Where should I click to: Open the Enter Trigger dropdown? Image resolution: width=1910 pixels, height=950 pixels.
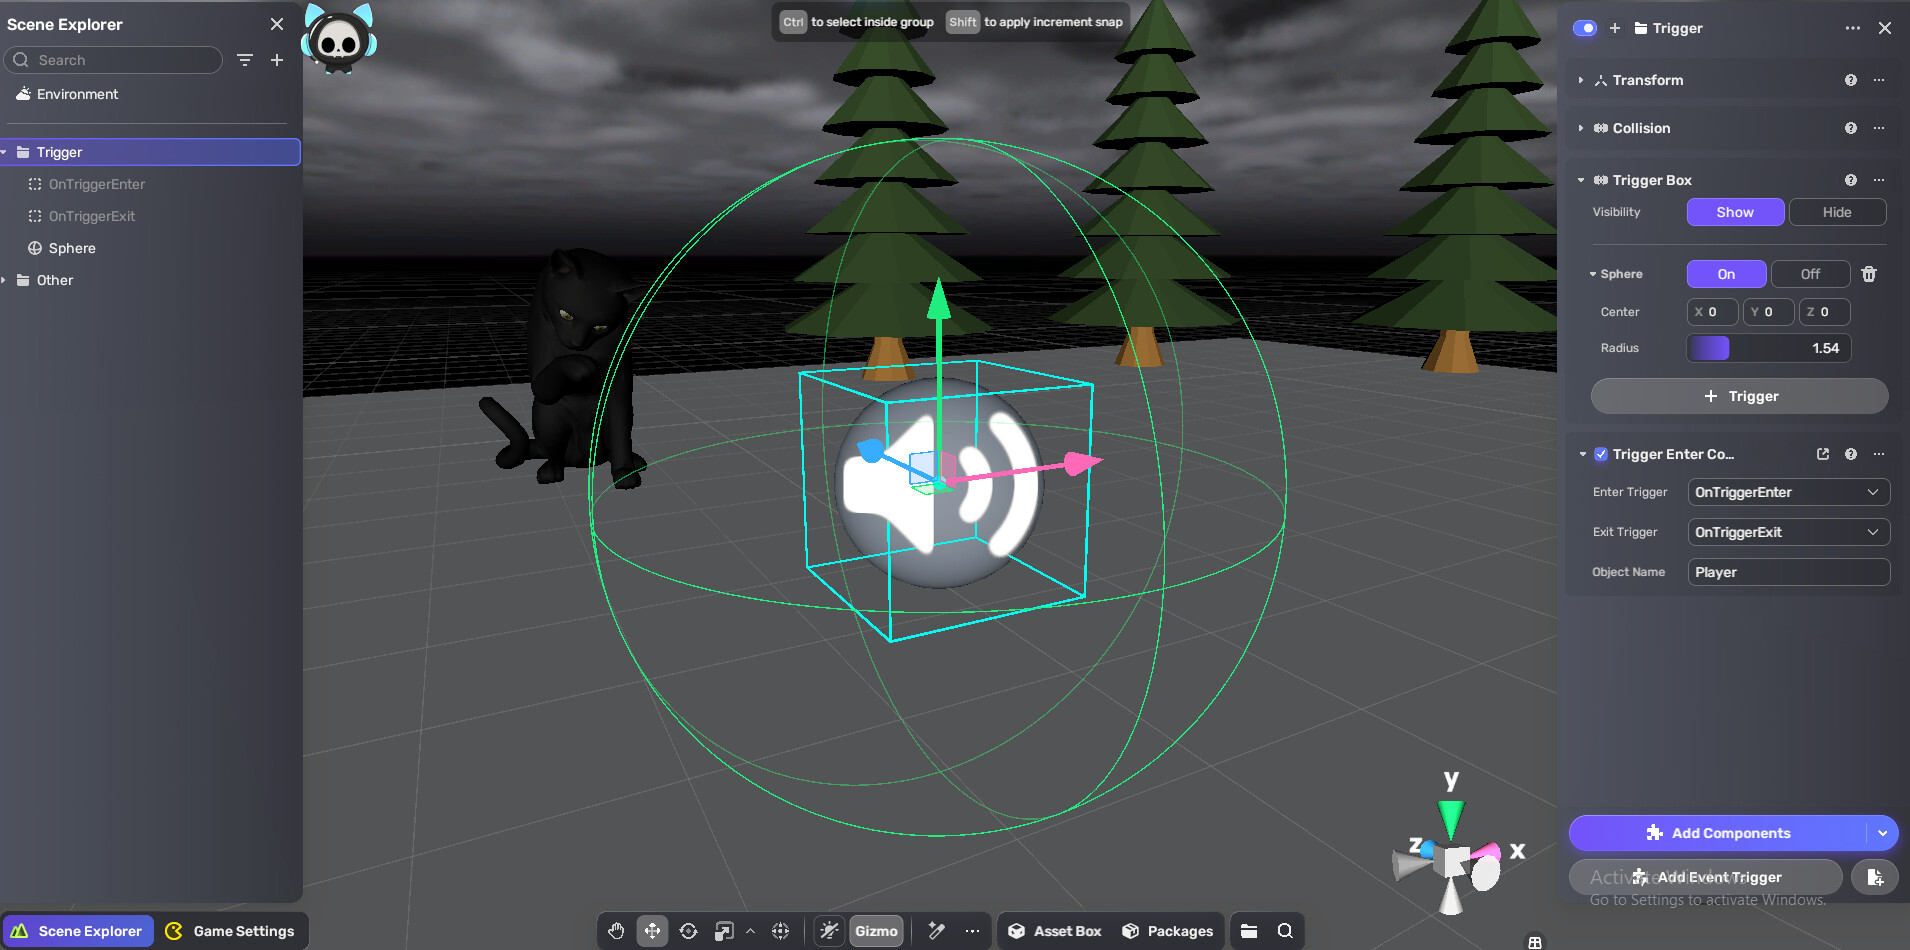(x=1788, y=492)
